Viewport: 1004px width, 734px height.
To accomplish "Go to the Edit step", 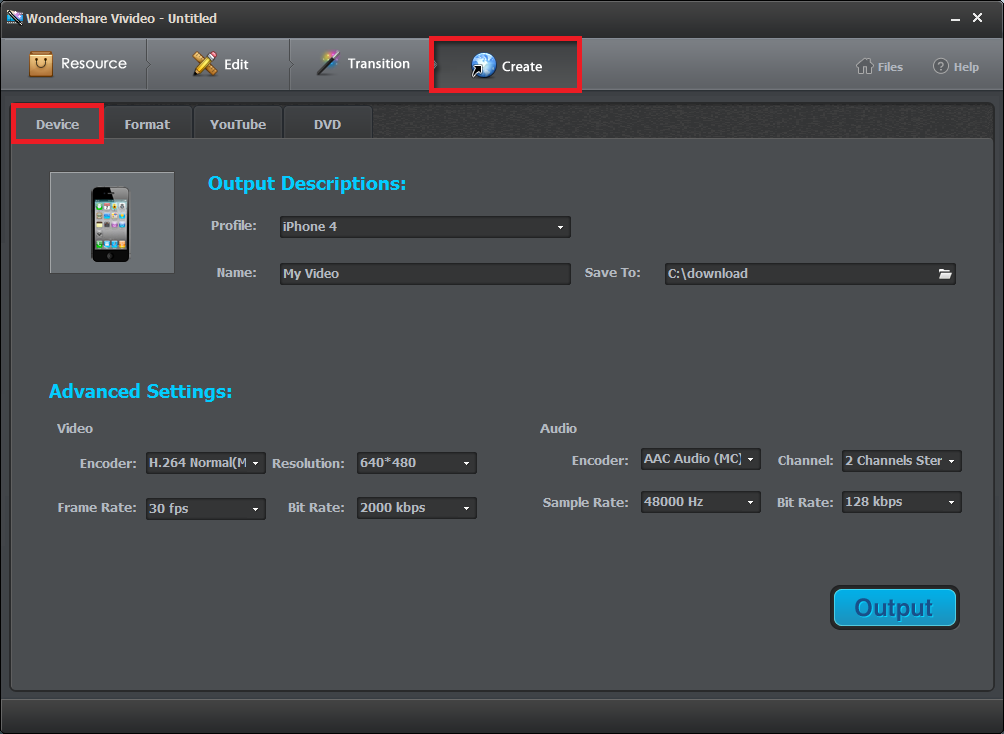I will tap(219, 64).
